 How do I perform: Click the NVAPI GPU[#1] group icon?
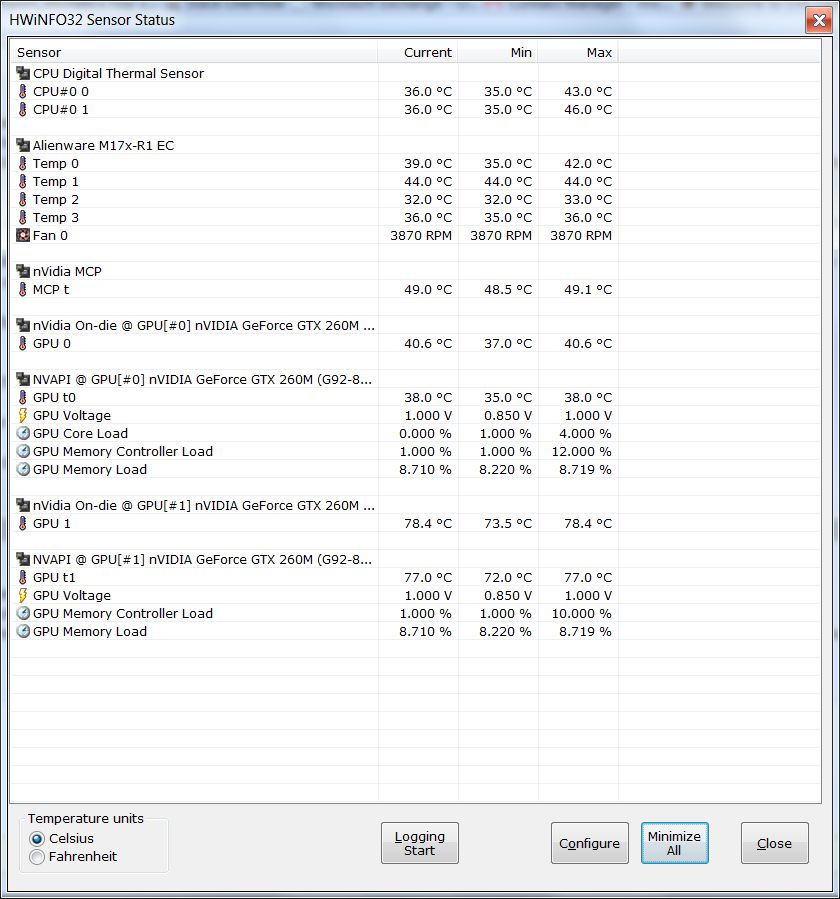[x=23, y=559]
